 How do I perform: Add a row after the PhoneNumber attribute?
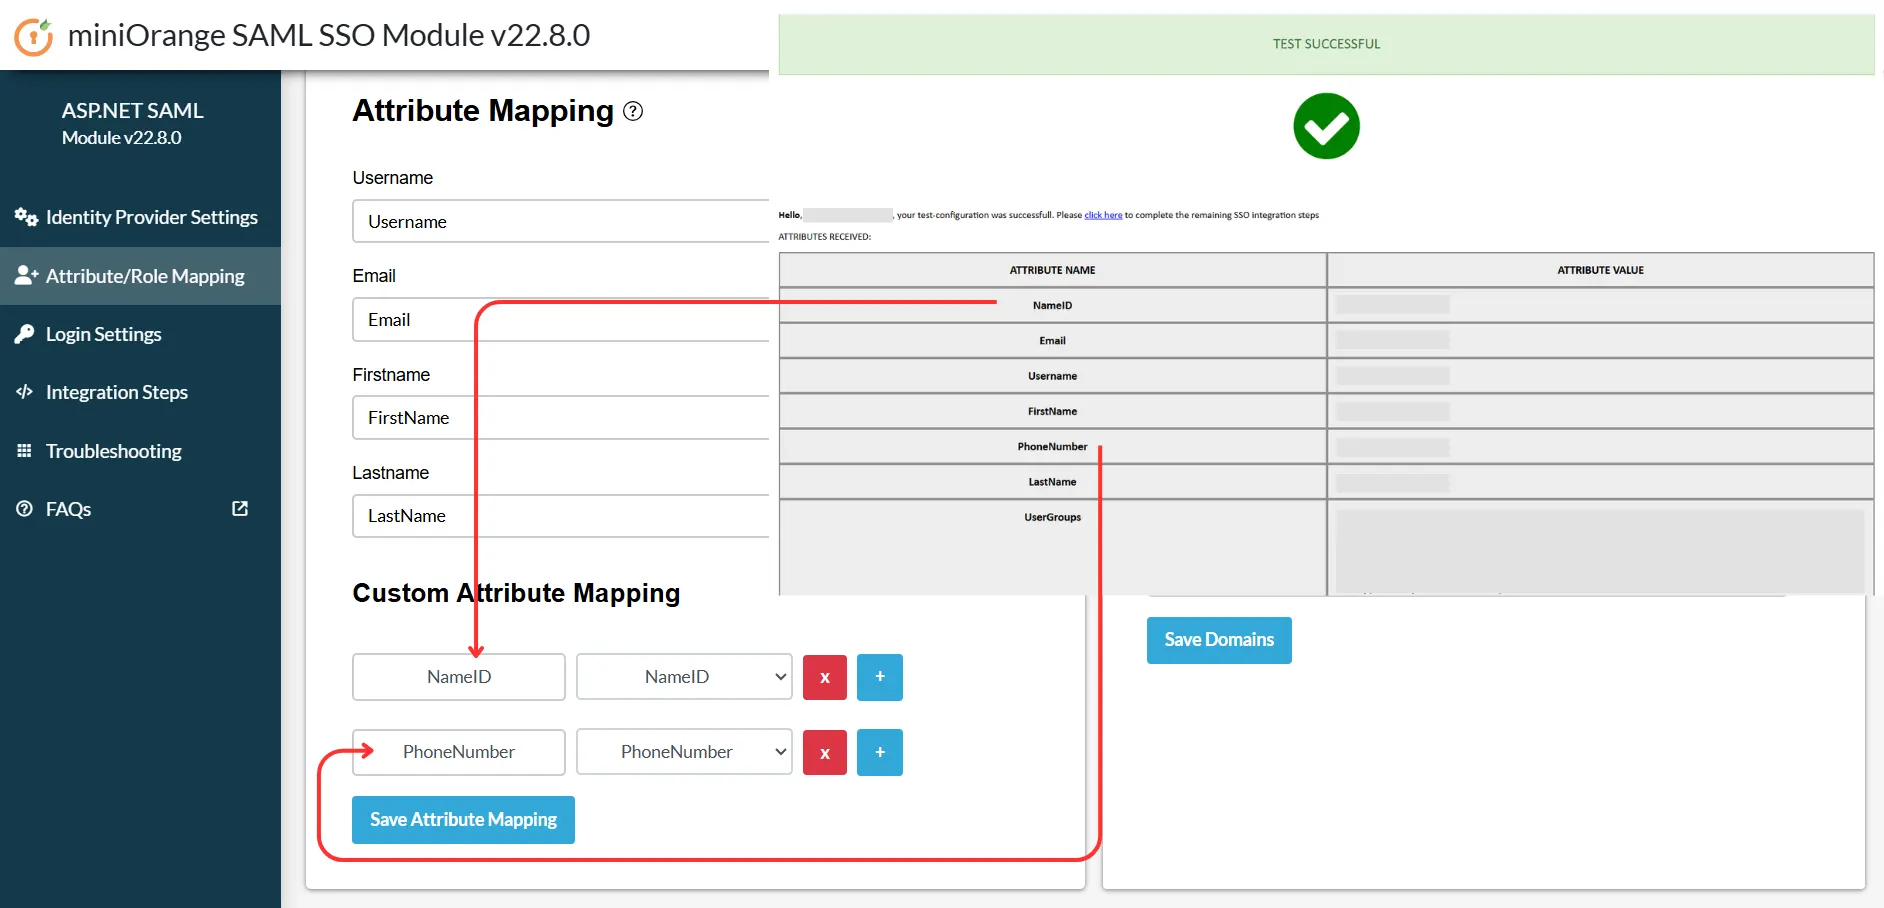tap(880, 752)
